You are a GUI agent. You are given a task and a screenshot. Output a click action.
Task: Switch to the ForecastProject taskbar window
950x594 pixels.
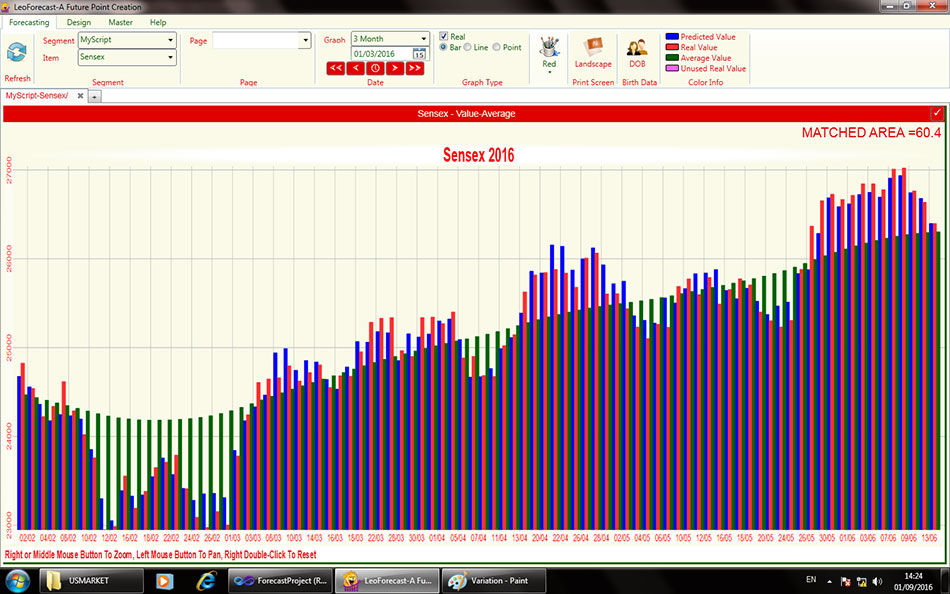tap(280, 581)
